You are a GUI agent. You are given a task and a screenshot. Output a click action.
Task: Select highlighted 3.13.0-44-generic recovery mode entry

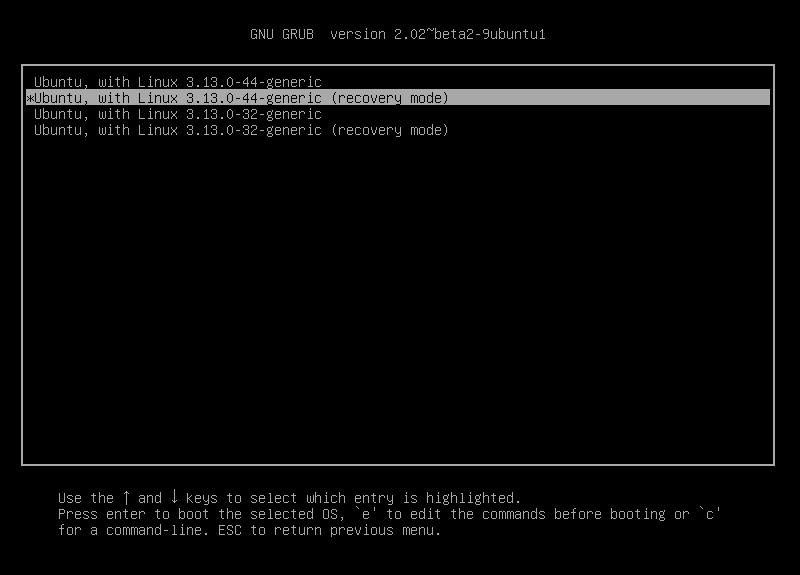pos(398,97)
